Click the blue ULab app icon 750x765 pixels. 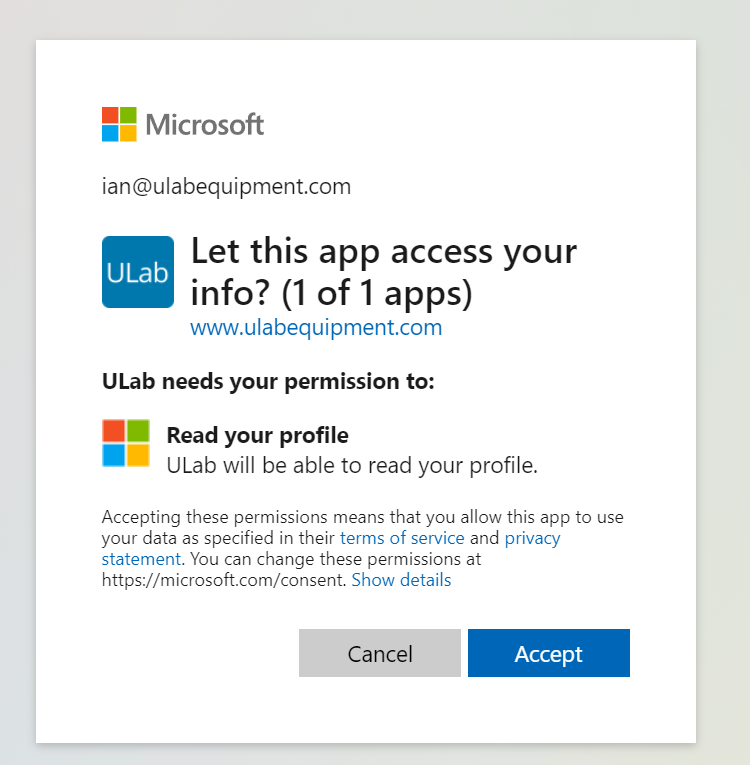[x=138, y=272]
